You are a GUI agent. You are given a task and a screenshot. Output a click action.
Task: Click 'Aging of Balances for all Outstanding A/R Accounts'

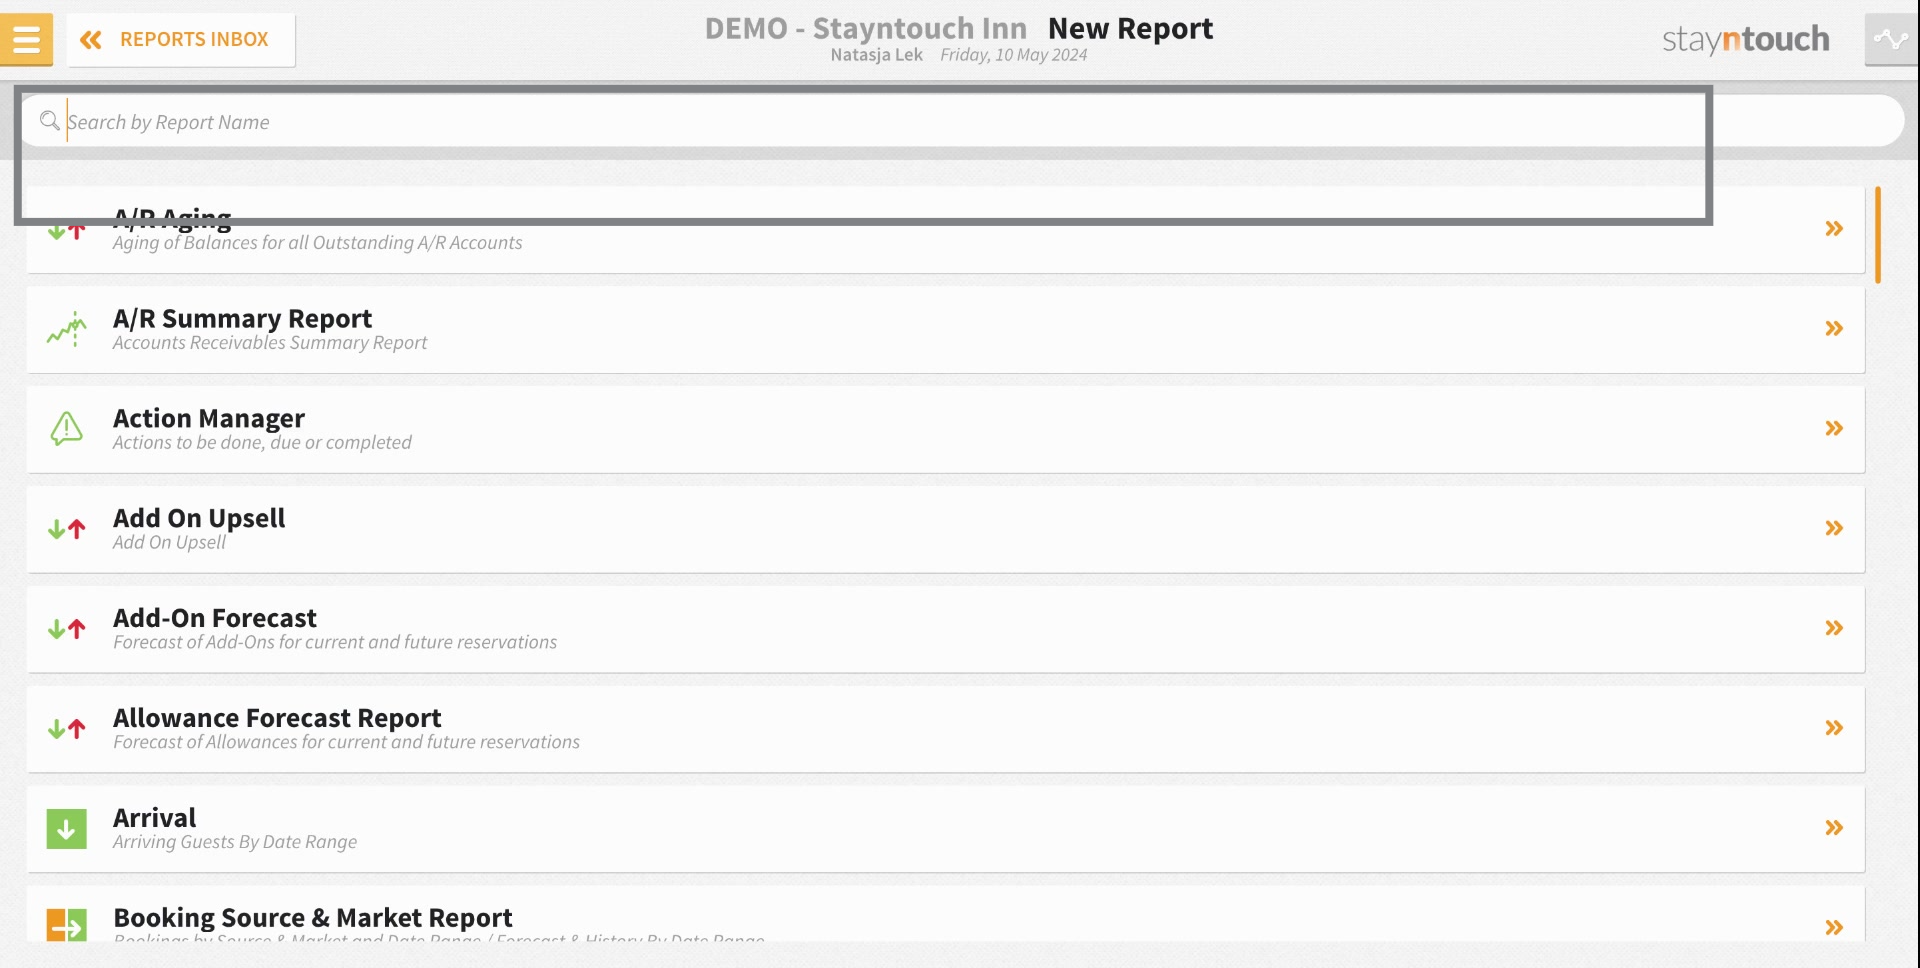[x=317, y=243]
